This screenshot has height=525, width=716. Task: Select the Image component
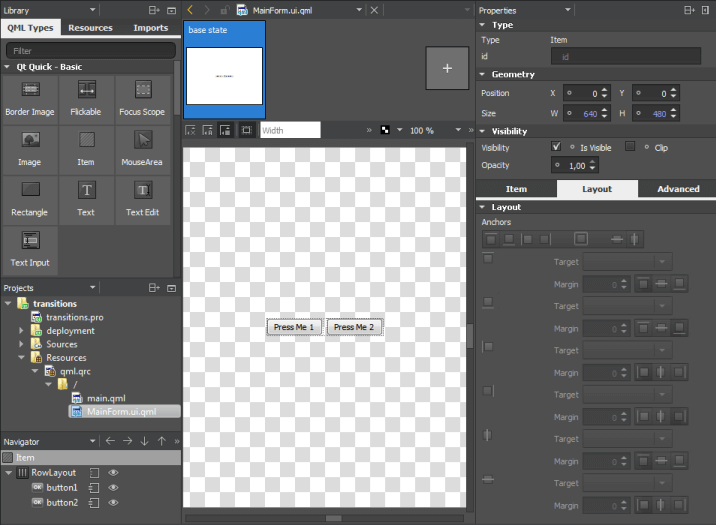[x=30, y=150]
